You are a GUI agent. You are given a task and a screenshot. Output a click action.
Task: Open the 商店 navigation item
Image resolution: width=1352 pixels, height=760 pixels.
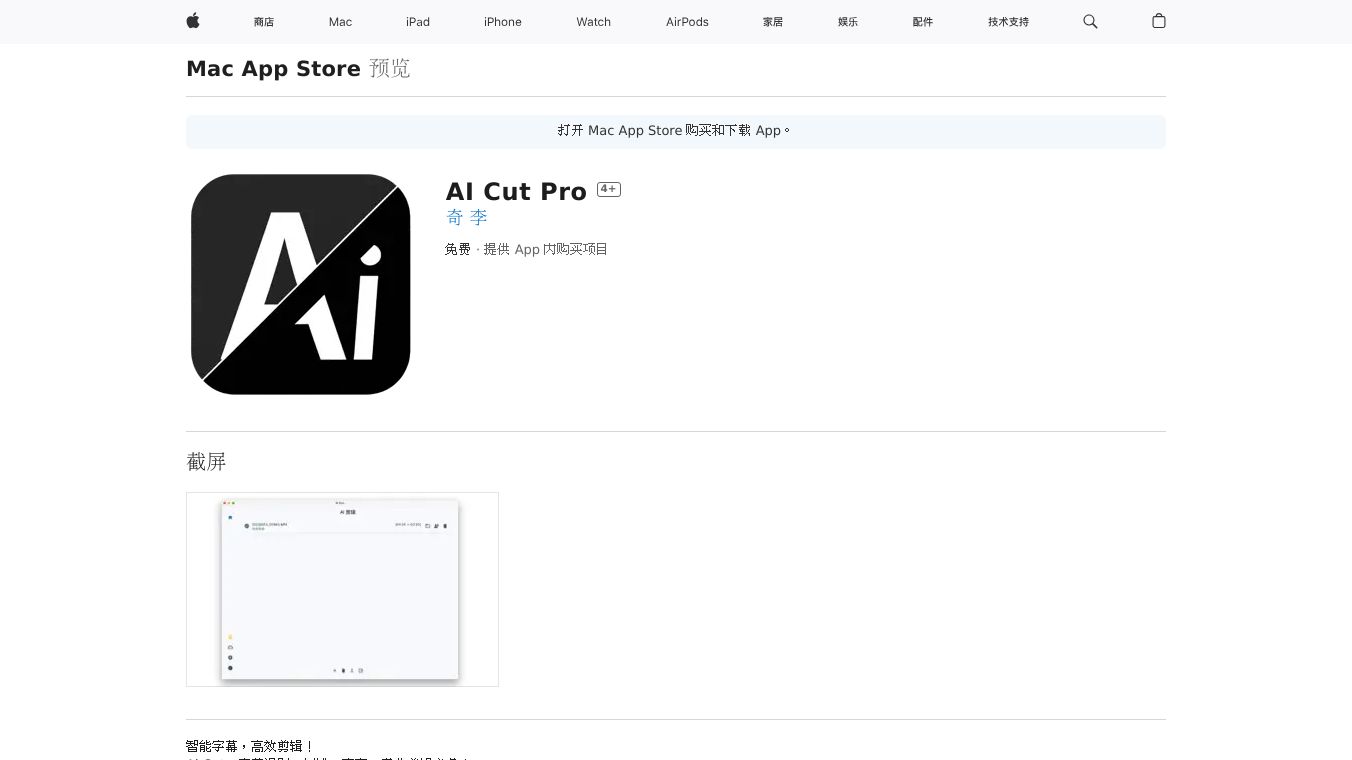264,22
